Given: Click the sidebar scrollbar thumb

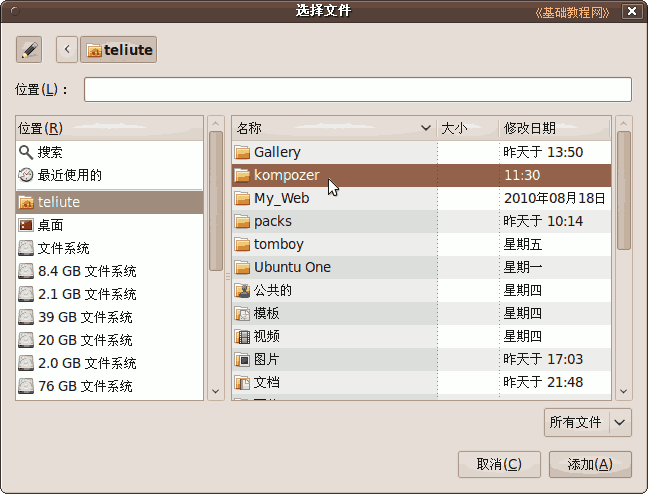Looking at the screenshot, I should point(215,201).
